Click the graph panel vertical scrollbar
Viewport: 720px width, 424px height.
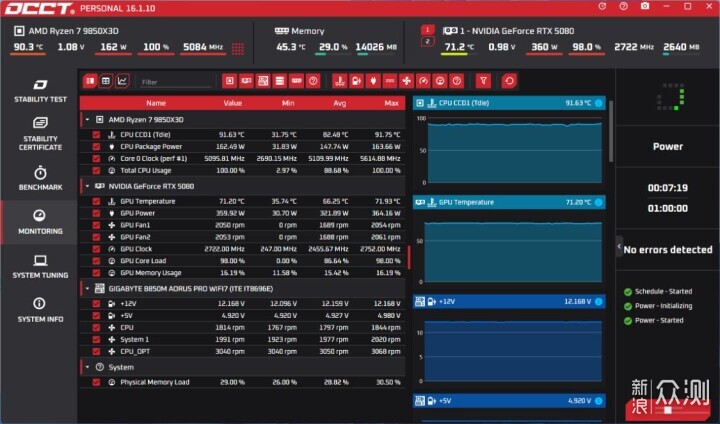click(x=611, y=131)
